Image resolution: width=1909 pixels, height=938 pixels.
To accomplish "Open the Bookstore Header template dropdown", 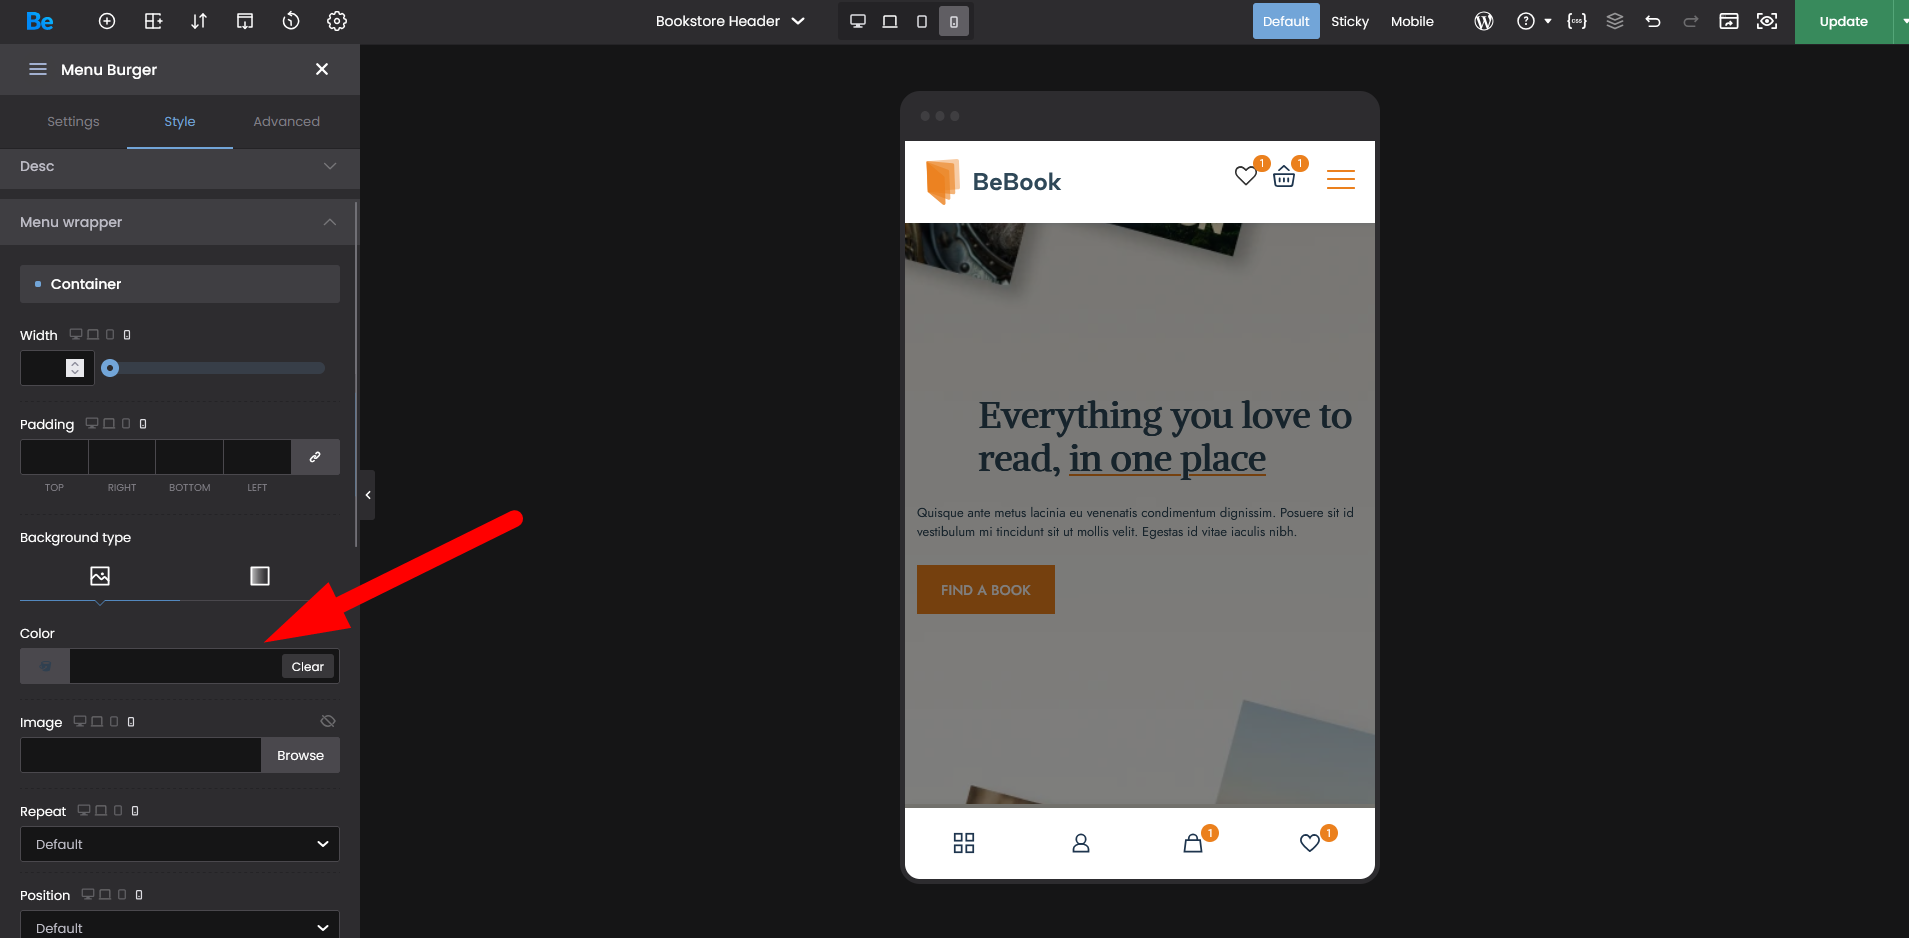I will point(730,21).
